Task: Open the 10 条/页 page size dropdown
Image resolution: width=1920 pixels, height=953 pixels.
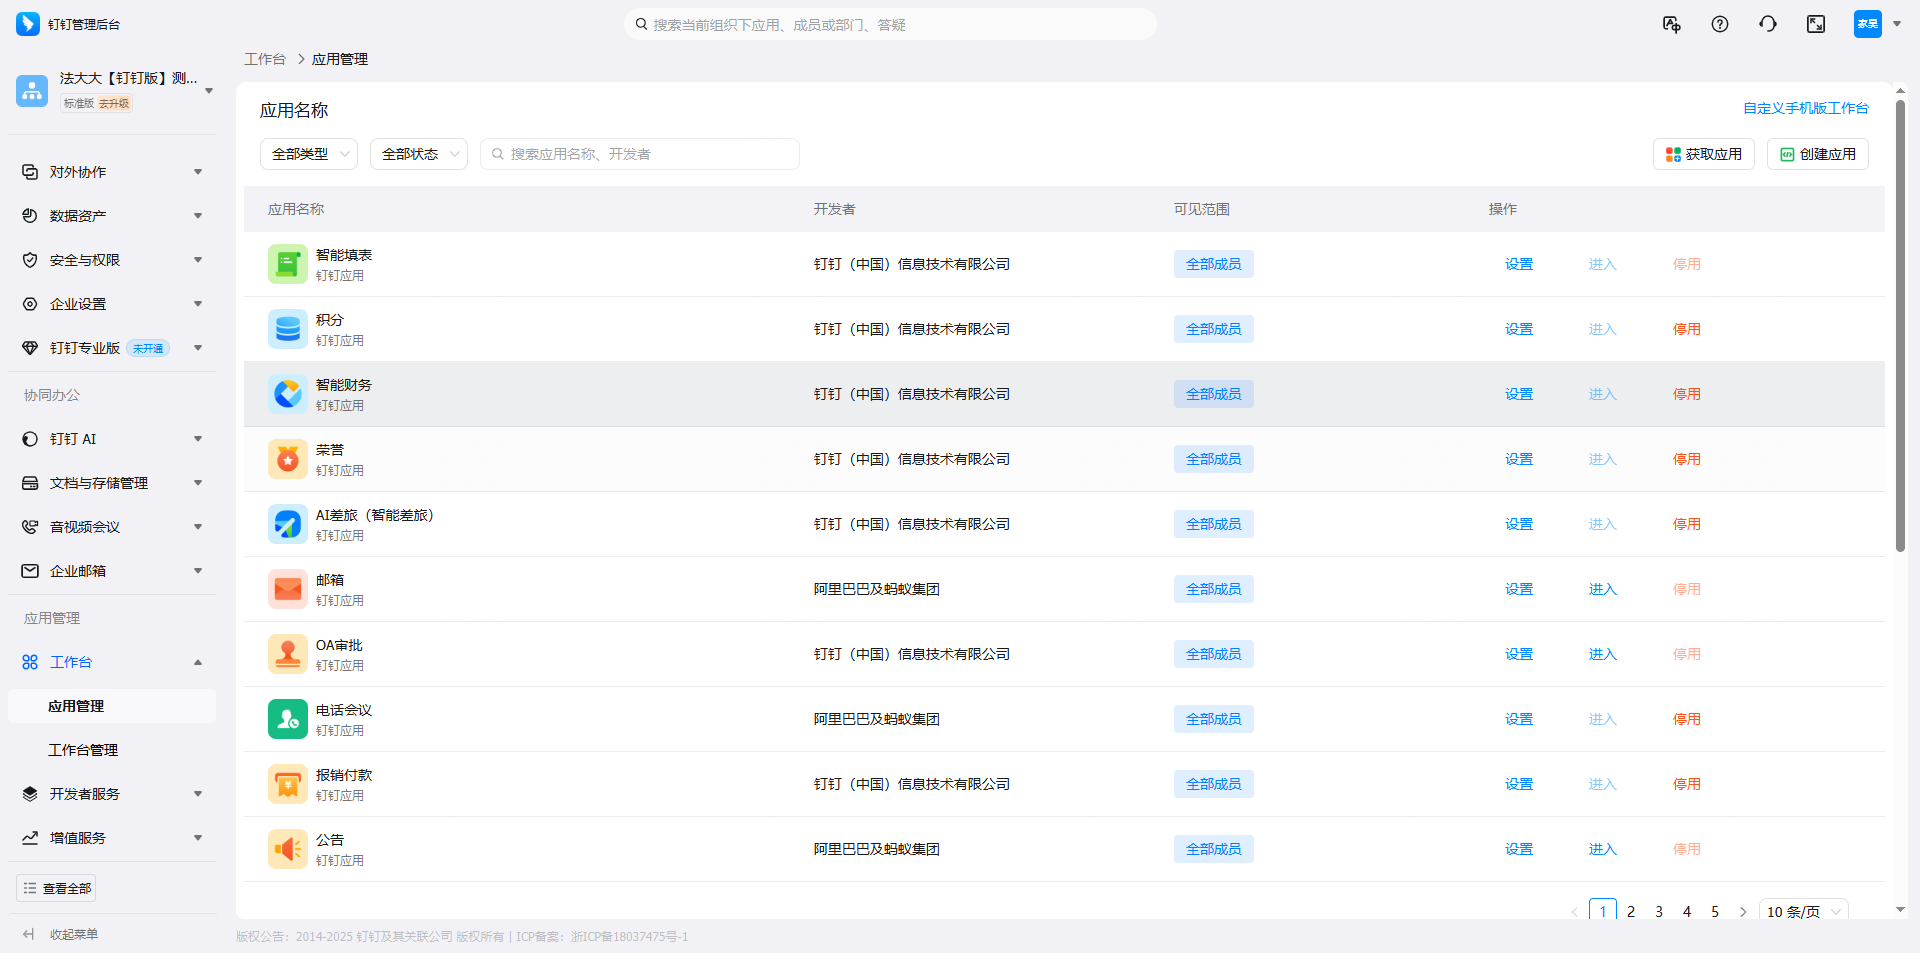Action: (x=1804, y=911)
